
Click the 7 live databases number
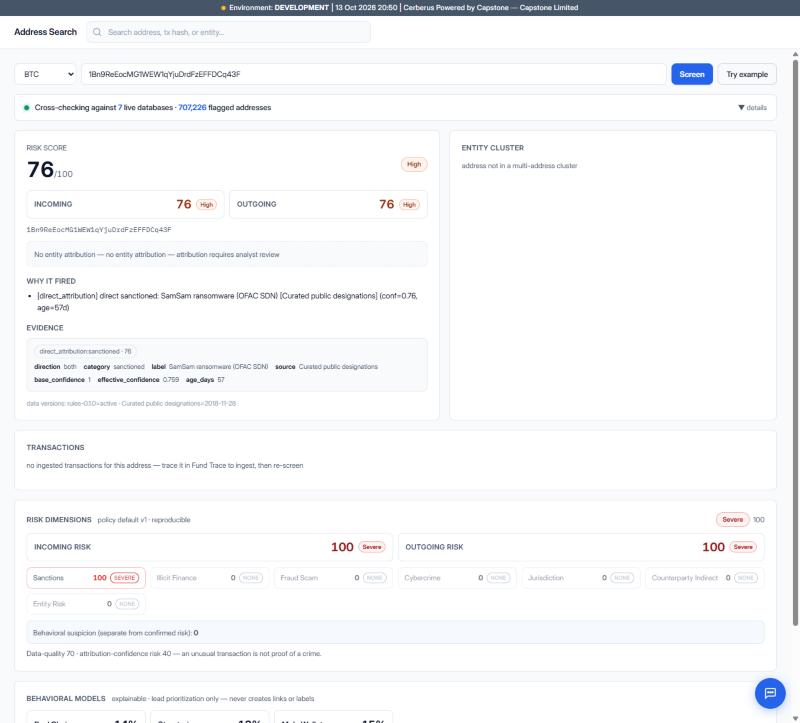click(x=120, y=108)
